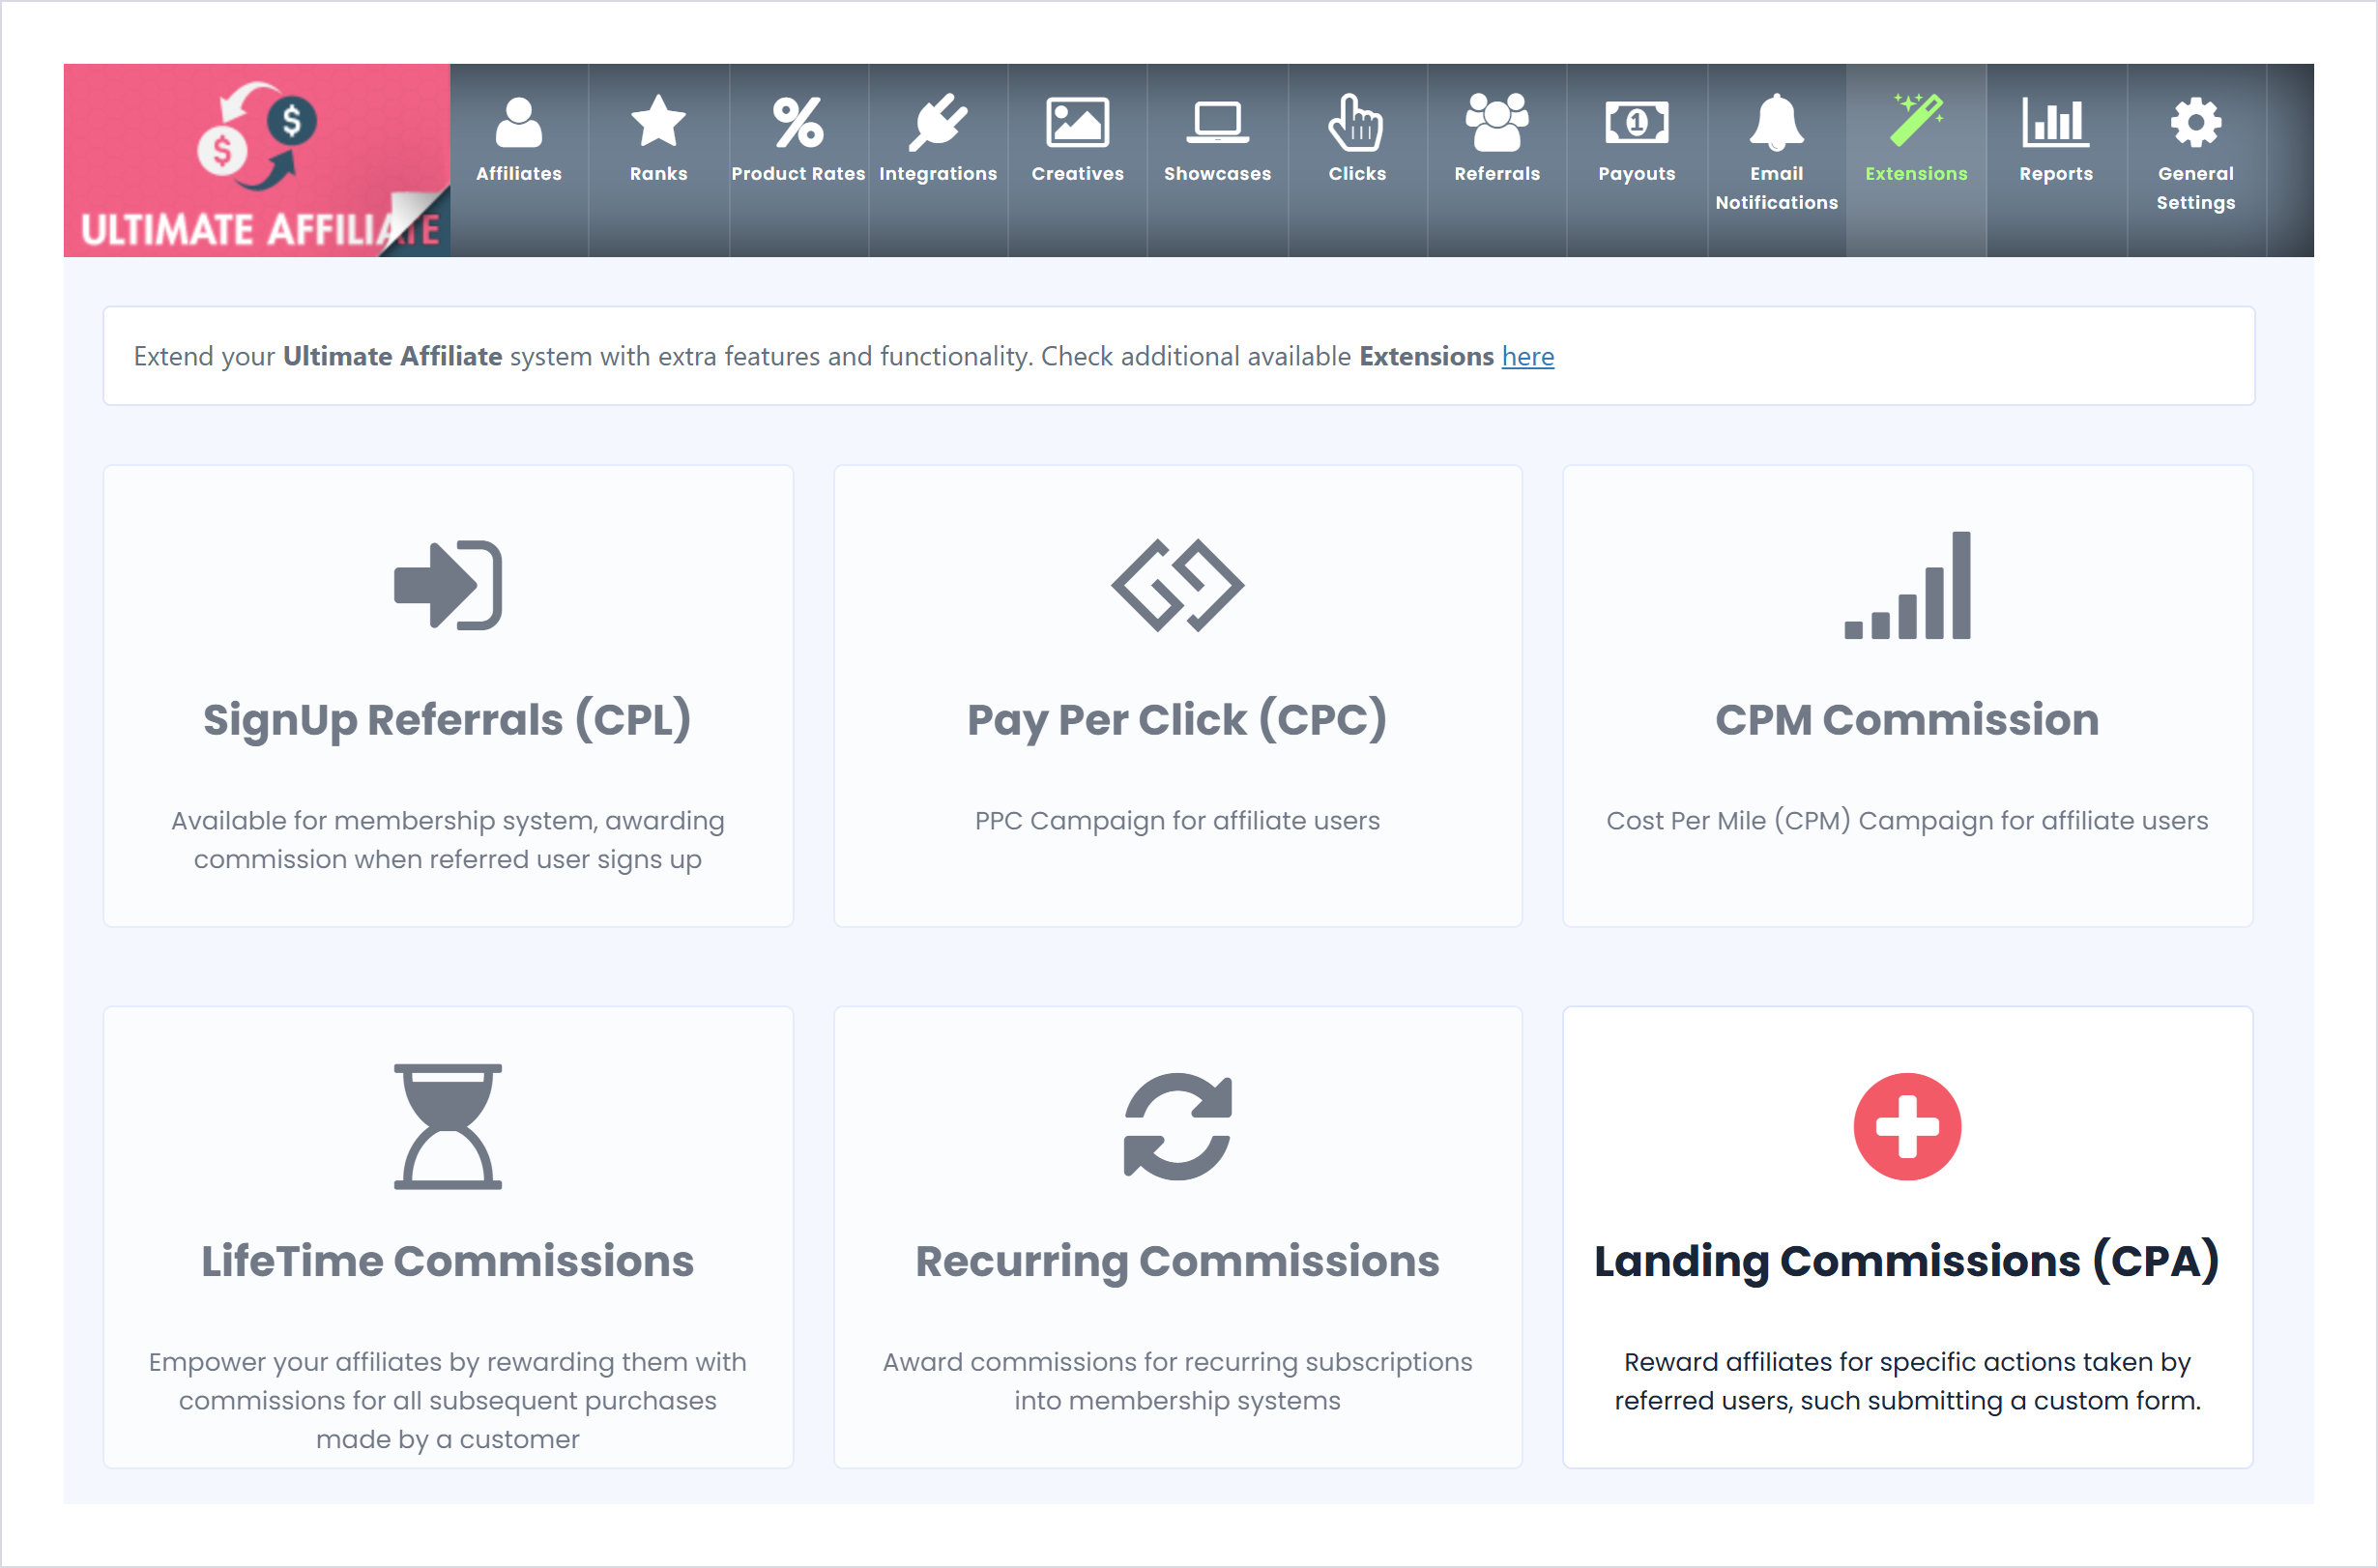Click 'Cost Per Mile (CPM) Campaign' description

pyautogui.click(x=1907, y=821)
